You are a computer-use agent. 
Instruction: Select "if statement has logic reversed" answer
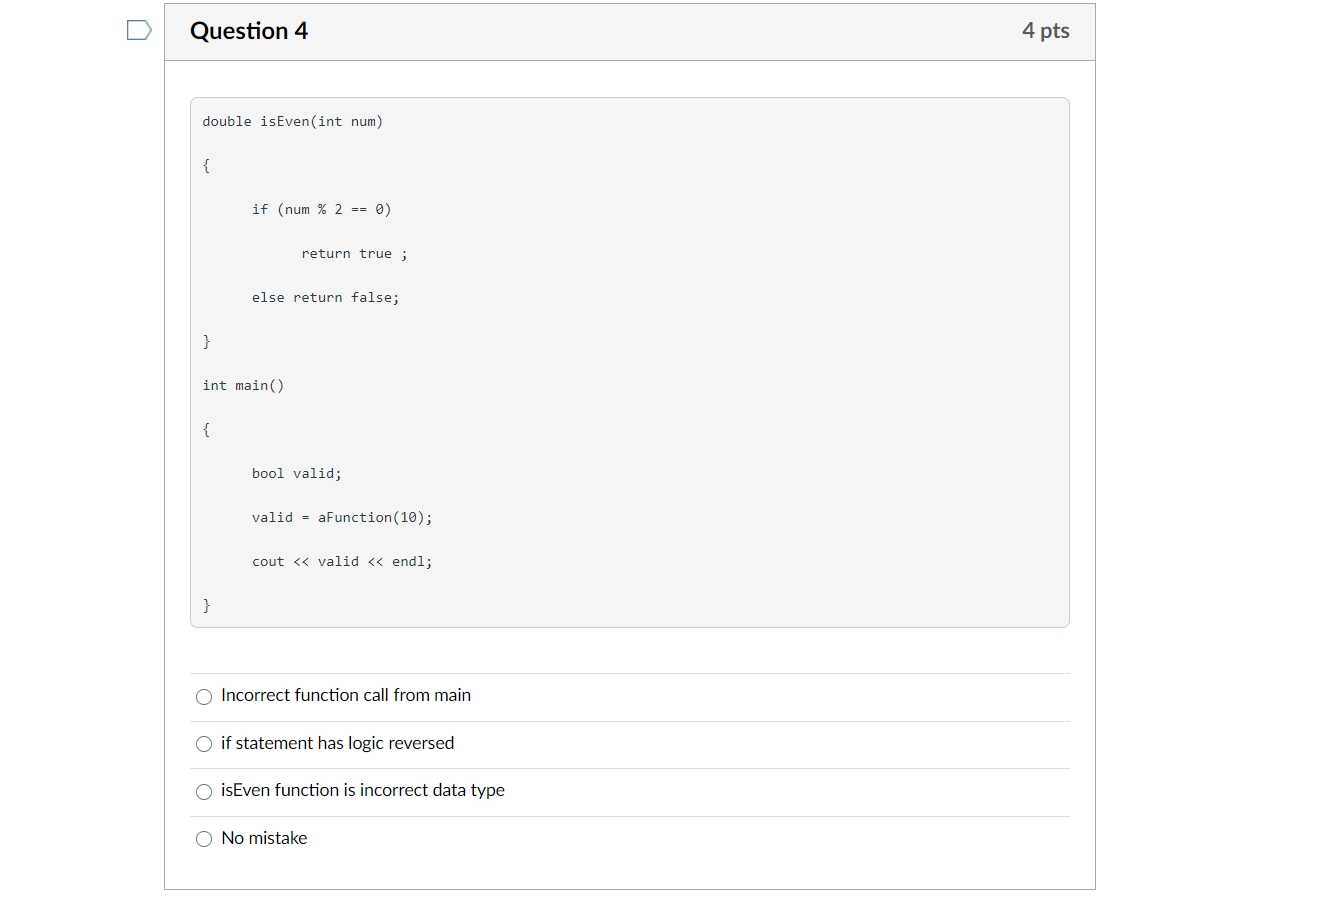204,744
